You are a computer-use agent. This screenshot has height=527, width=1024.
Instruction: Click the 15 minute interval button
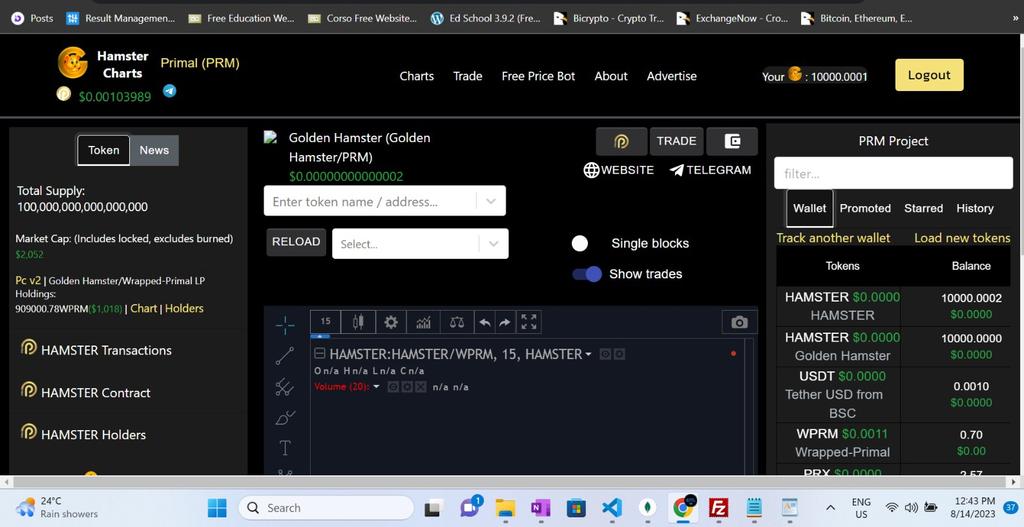pyautogui.click(x=326, y=322)
